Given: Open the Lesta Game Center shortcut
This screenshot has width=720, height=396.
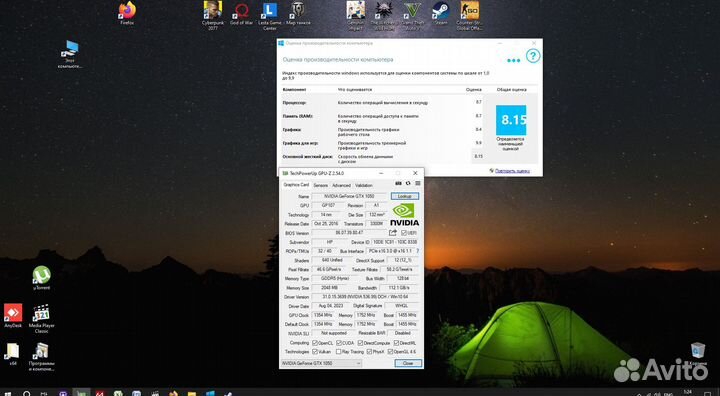Looking at the screenshot, I should (x=270, y=16).
